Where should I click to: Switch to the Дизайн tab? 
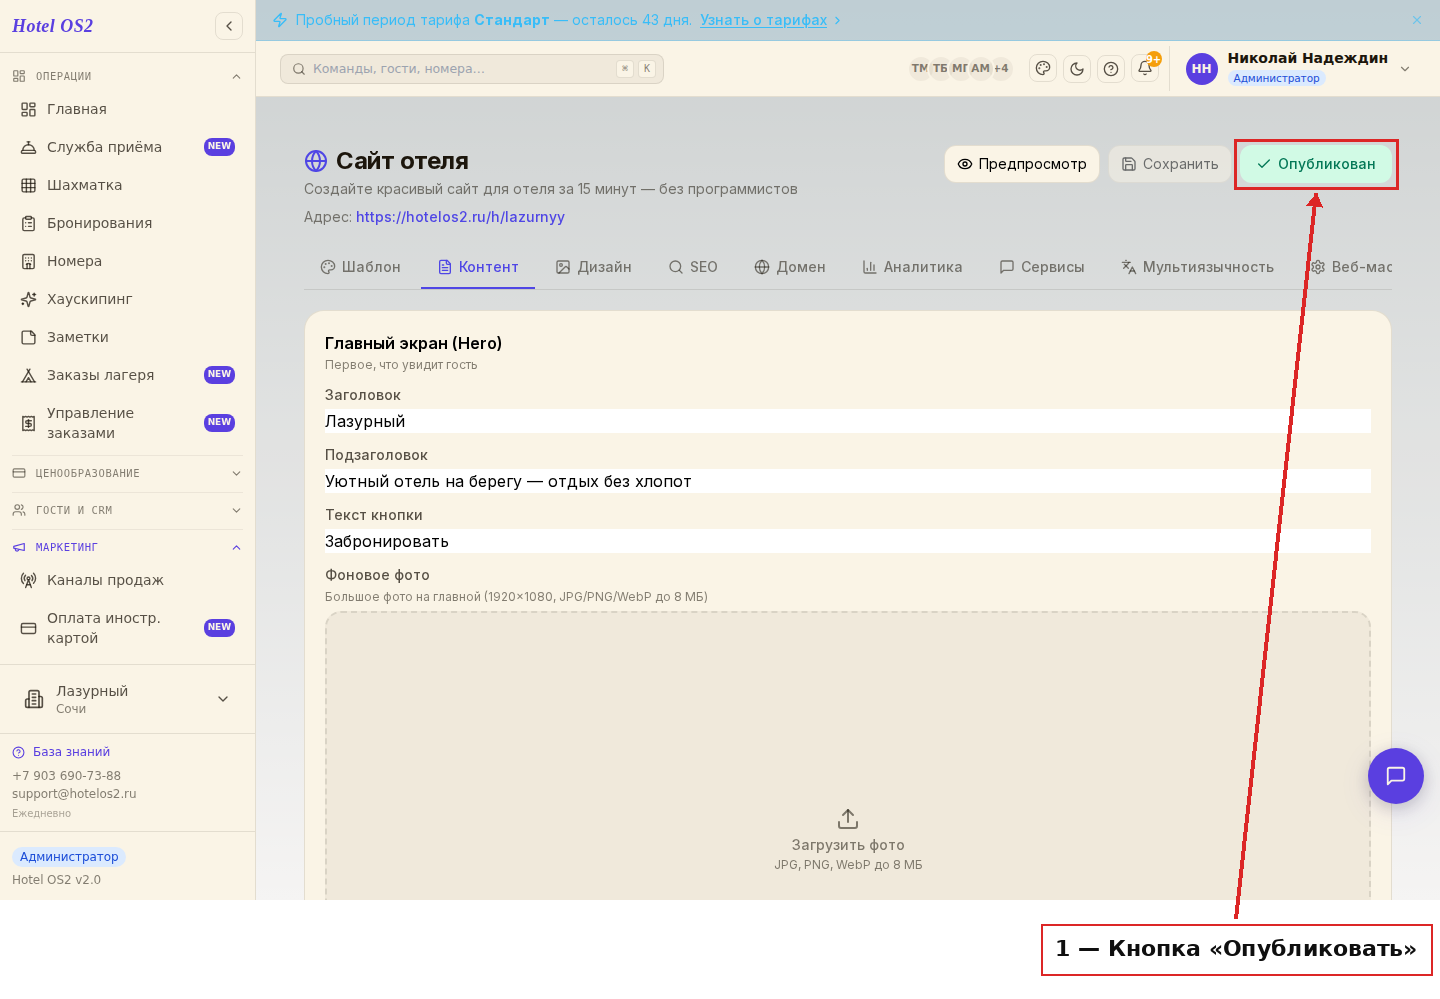594,267
